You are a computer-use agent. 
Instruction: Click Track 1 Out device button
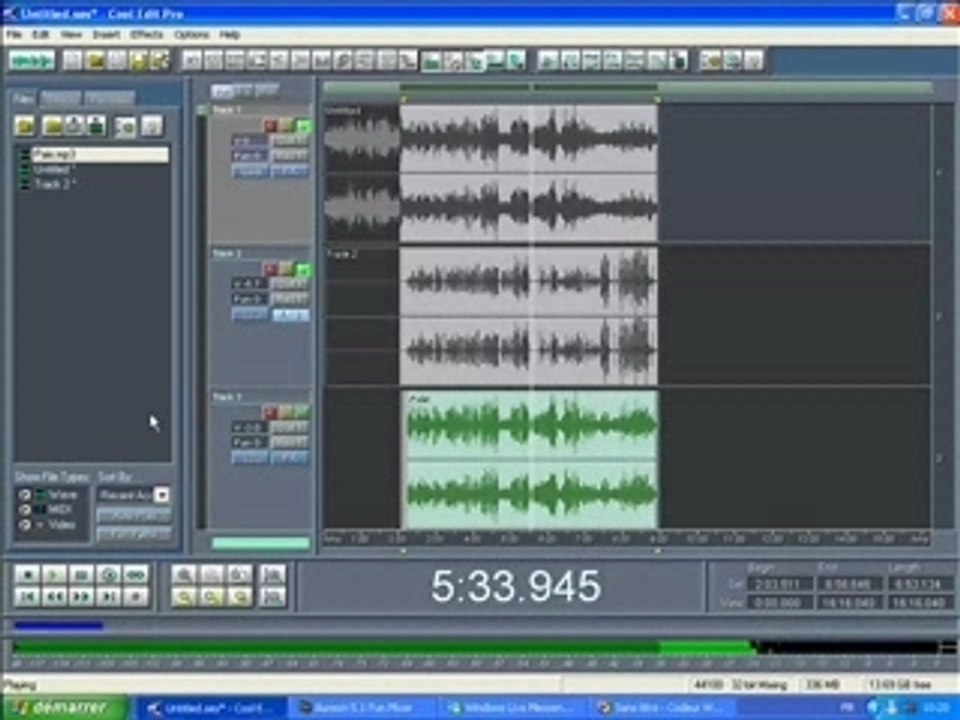(290, 141)
